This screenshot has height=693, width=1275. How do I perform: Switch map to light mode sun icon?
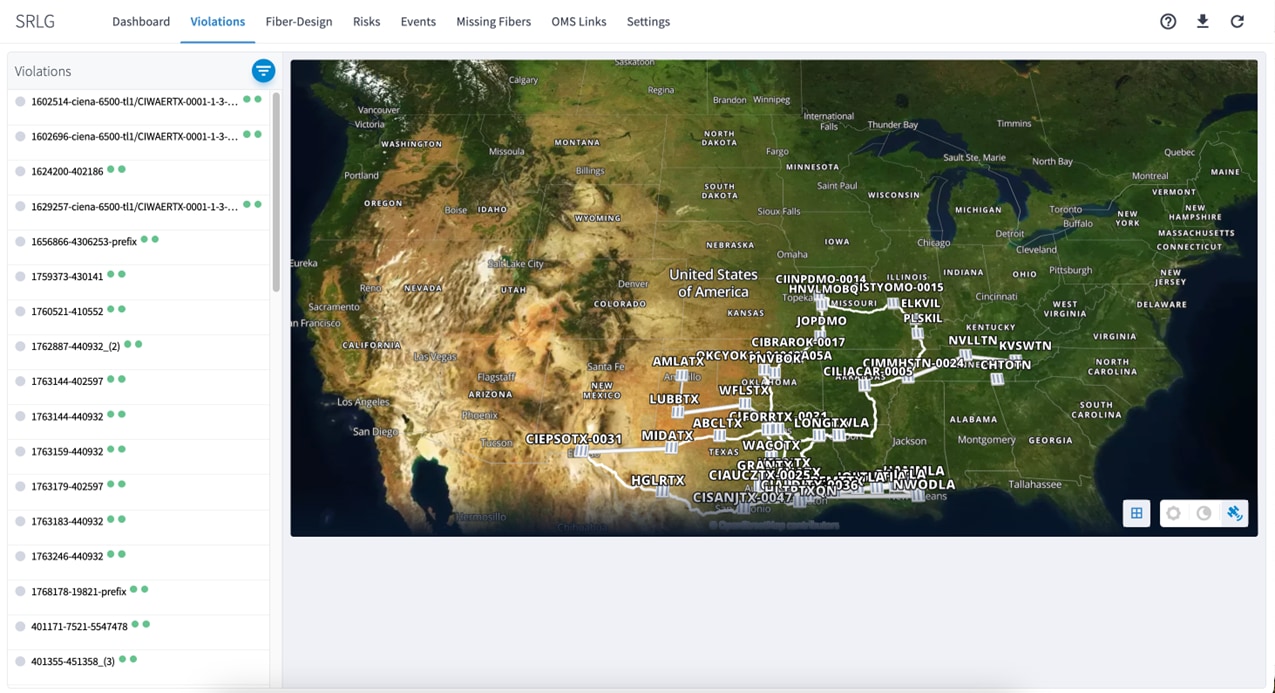click(1174, 513)
